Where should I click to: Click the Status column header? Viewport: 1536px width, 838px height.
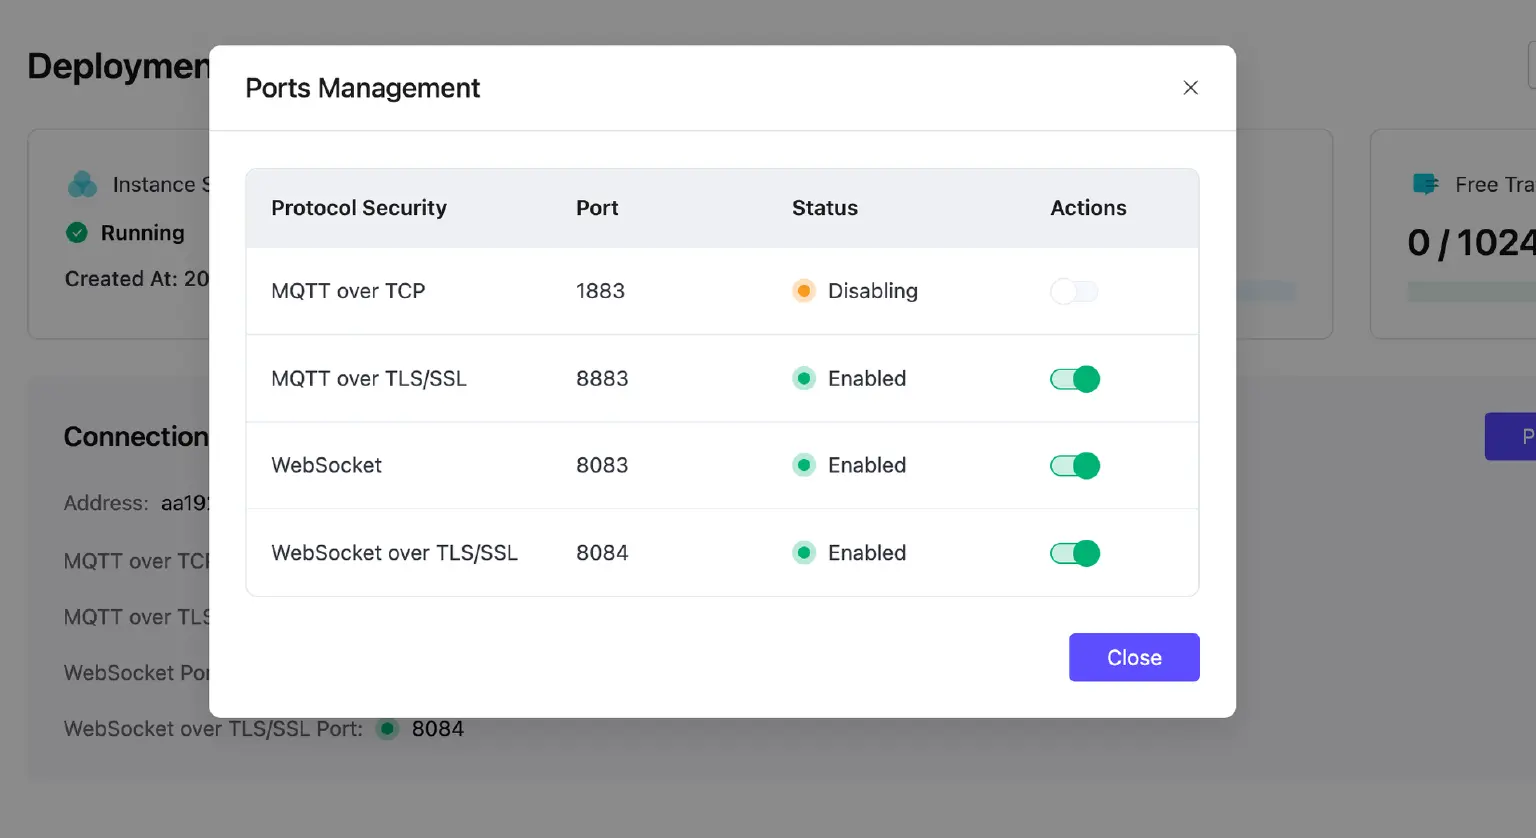(x=825, y=208)
